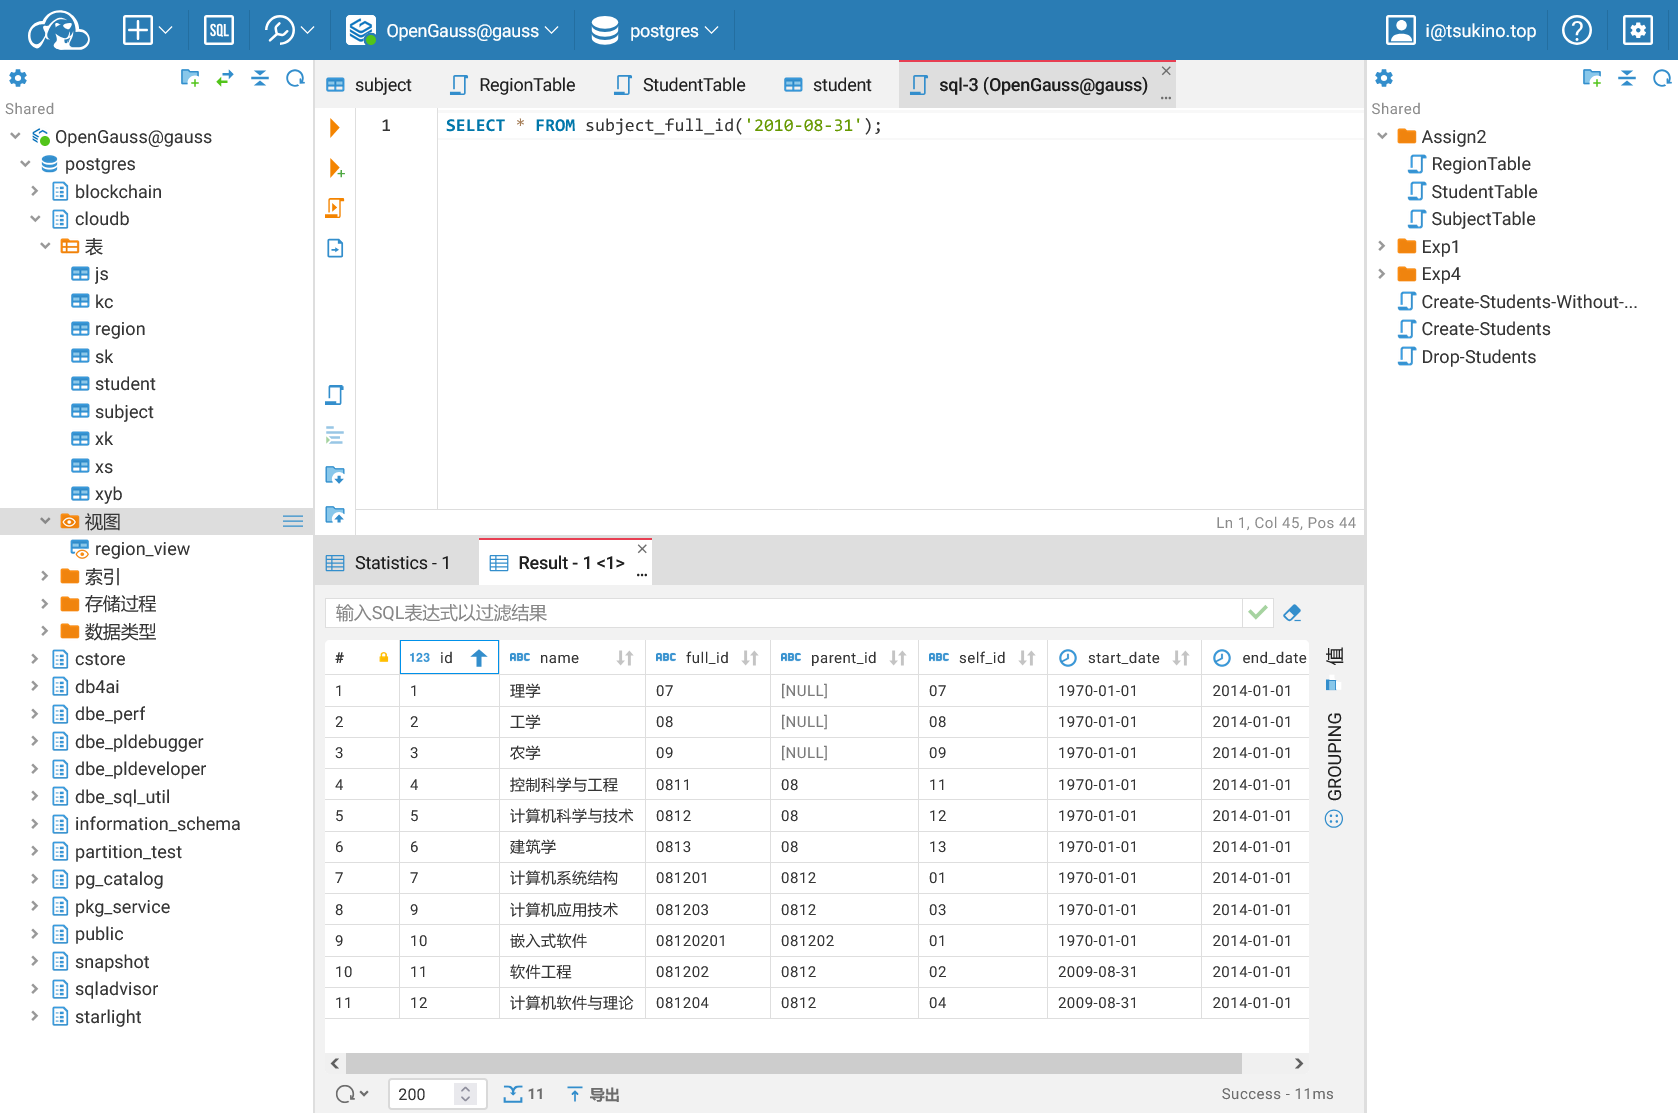Click the 导出 export button
Screen dimensions: 1678x1113
pos(594,1094)
